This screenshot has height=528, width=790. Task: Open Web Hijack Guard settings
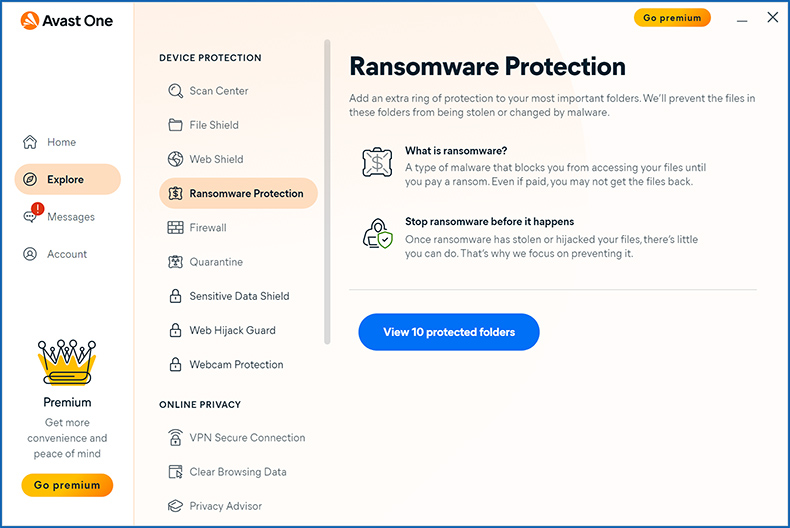tap(232, 330)
